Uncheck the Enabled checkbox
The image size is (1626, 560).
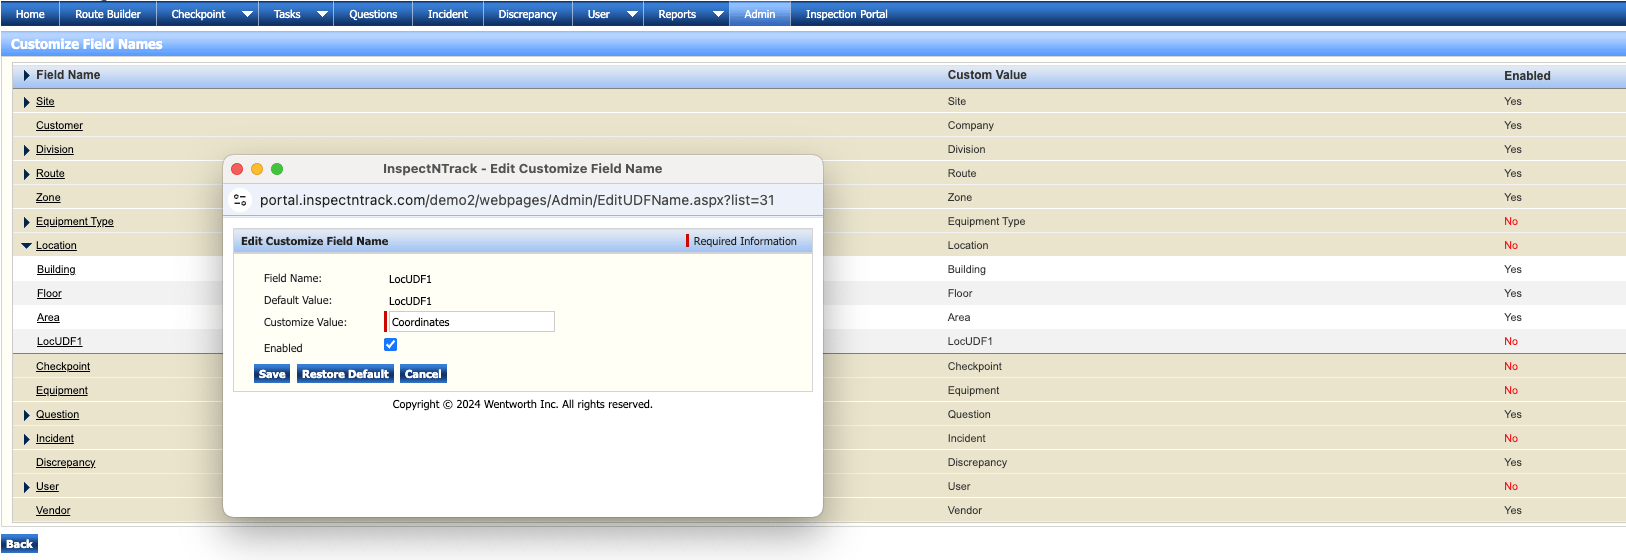point(390,345)
